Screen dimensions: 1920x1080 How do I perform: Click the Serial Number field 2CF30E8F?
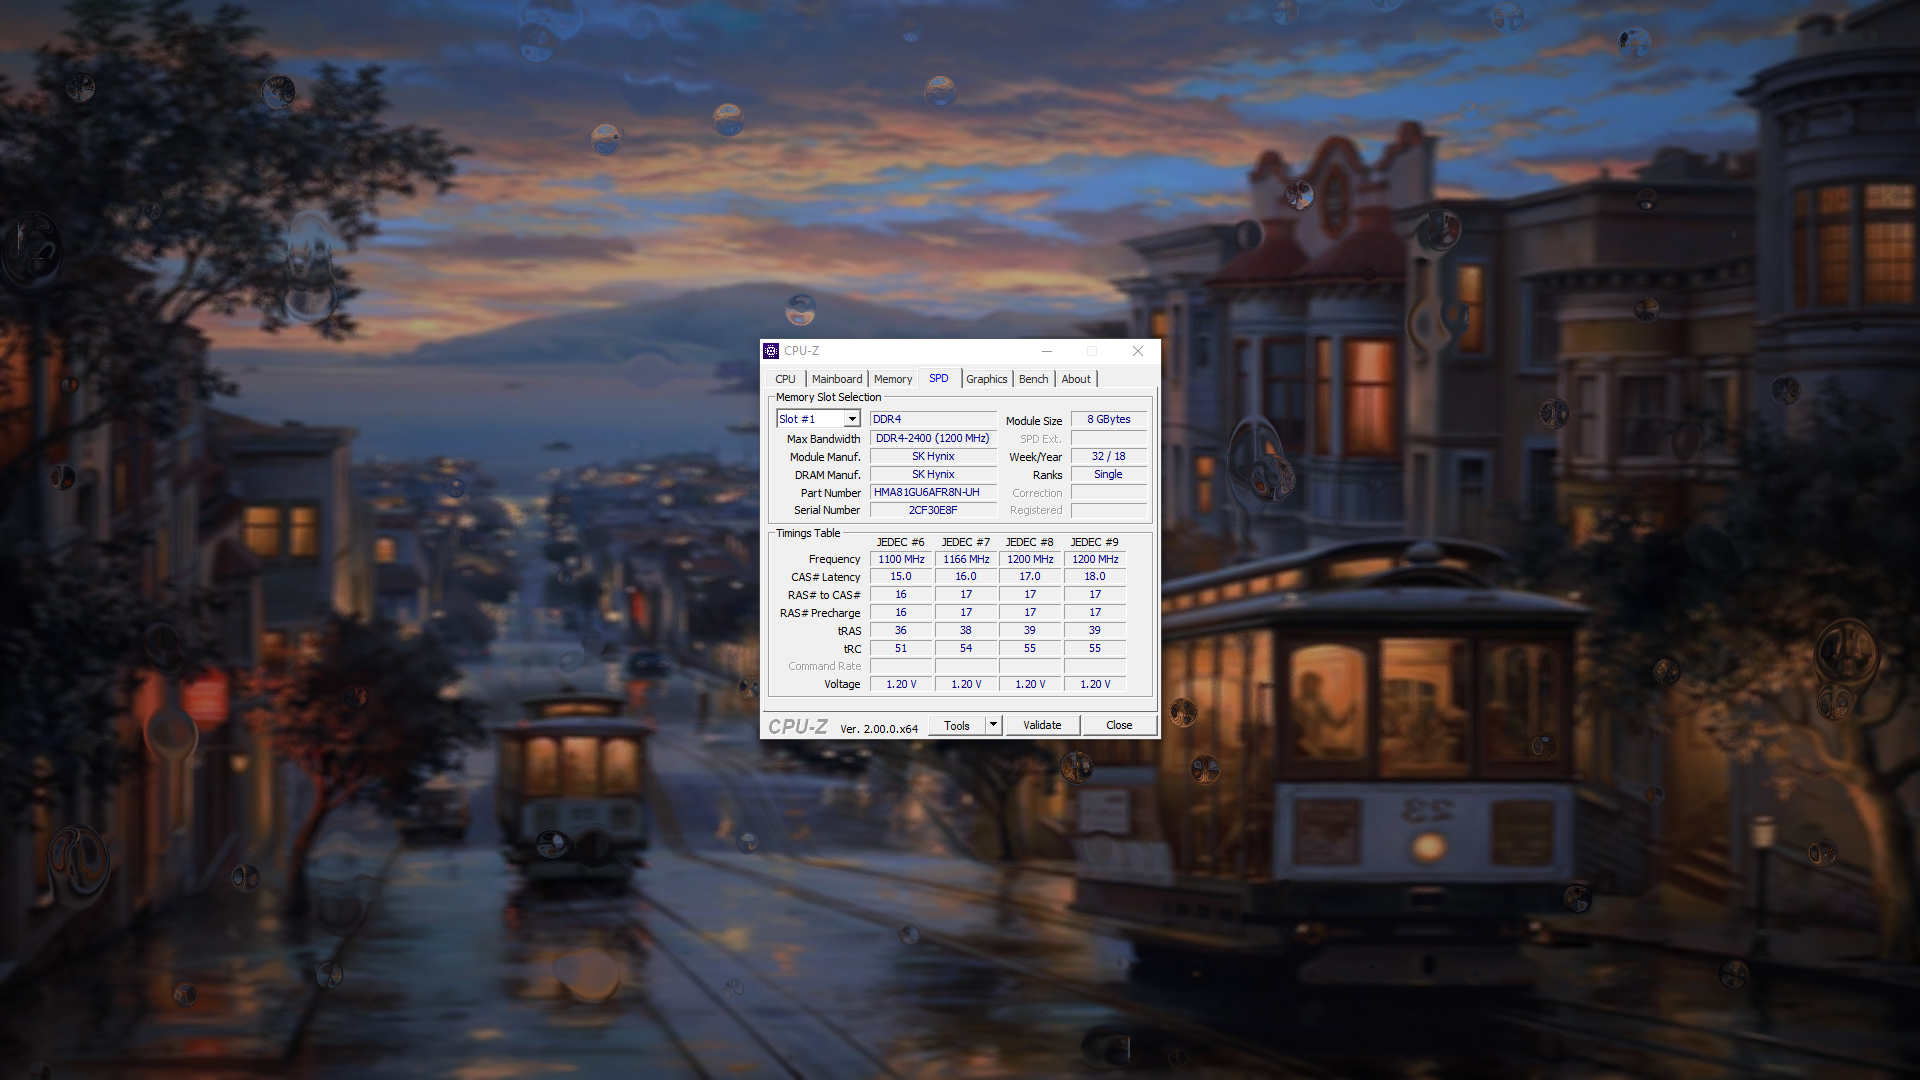932,510
